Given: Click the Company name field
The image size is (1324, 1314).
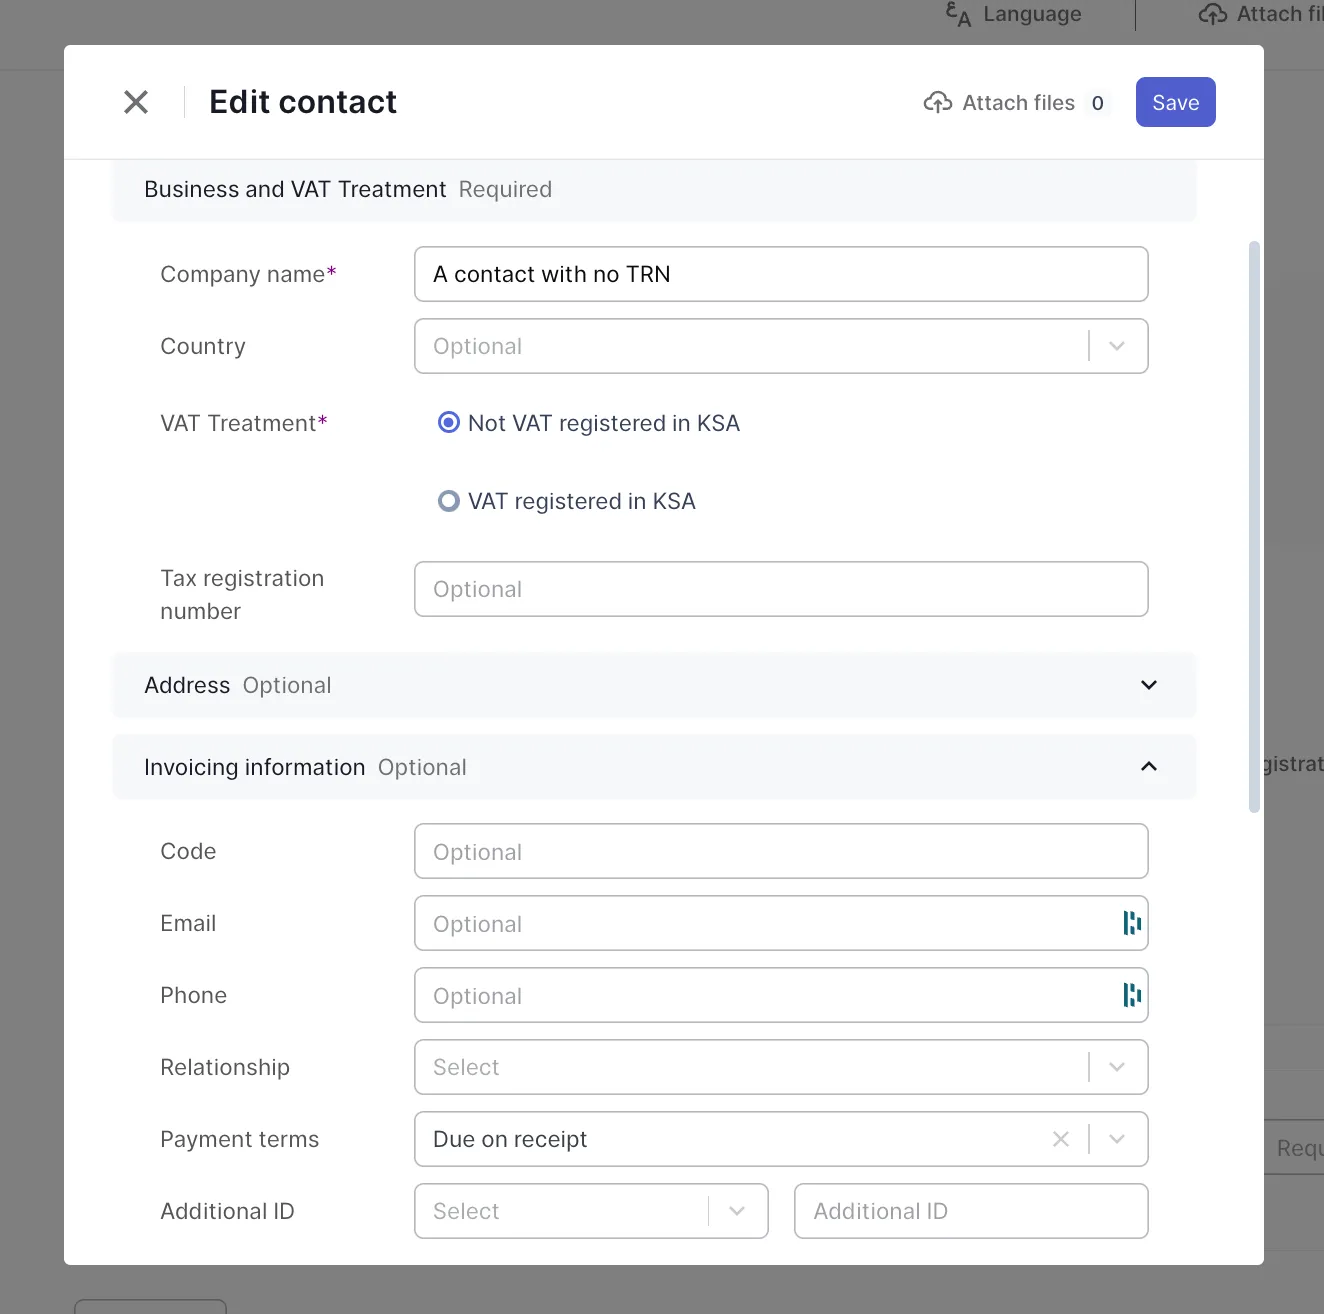Looking at the screenshot, I should pos(780,274).
